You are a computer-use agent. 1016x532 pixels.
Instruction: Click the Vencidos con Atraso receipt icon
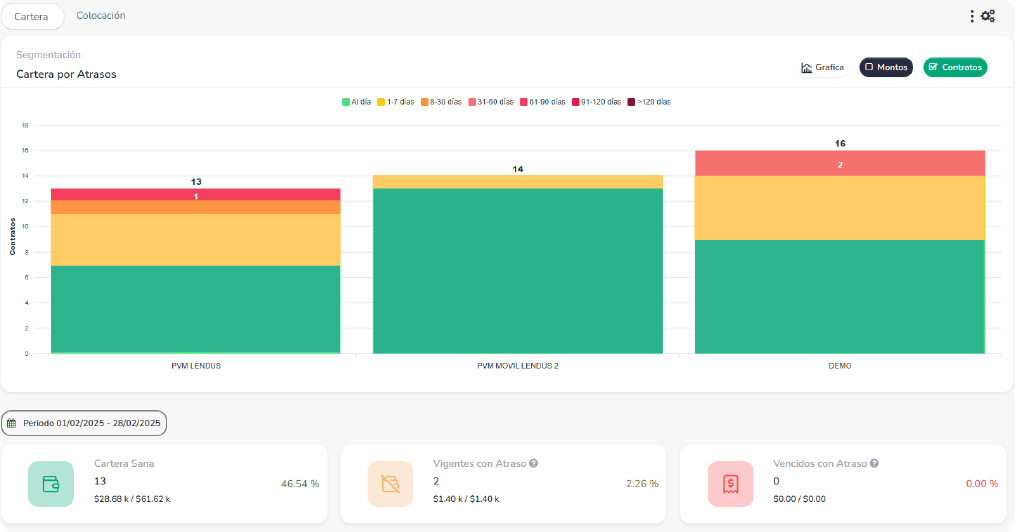click(730, 484)
